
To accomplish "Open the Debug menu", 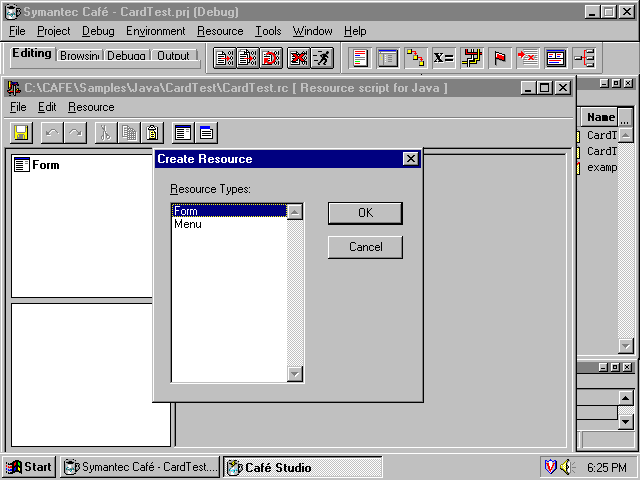I will pyautogui.click(x=98, y=31).
